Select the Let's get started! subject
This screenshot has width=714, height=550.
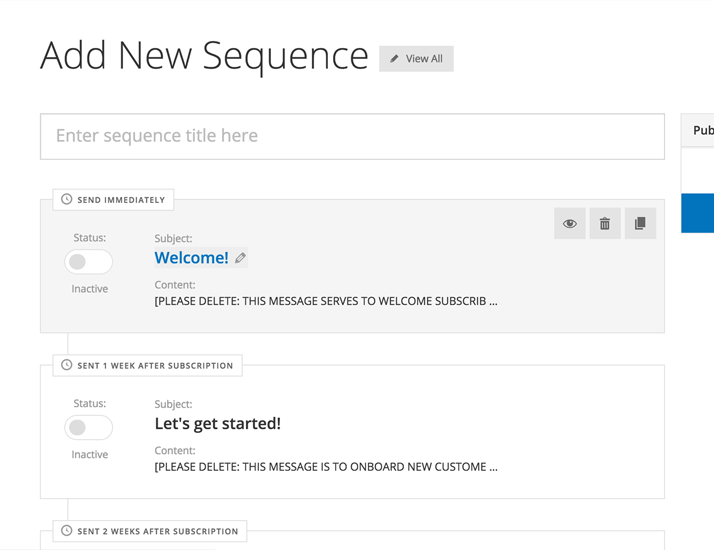(x=218, y=423)
